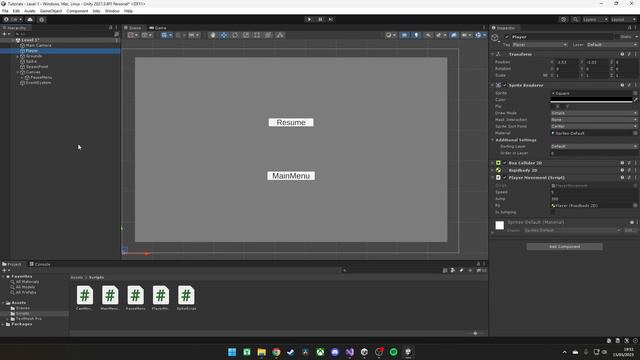Open the Layer dropdown showing Default
This screenshot has height=360, width=640.
(x=612, y=44)
